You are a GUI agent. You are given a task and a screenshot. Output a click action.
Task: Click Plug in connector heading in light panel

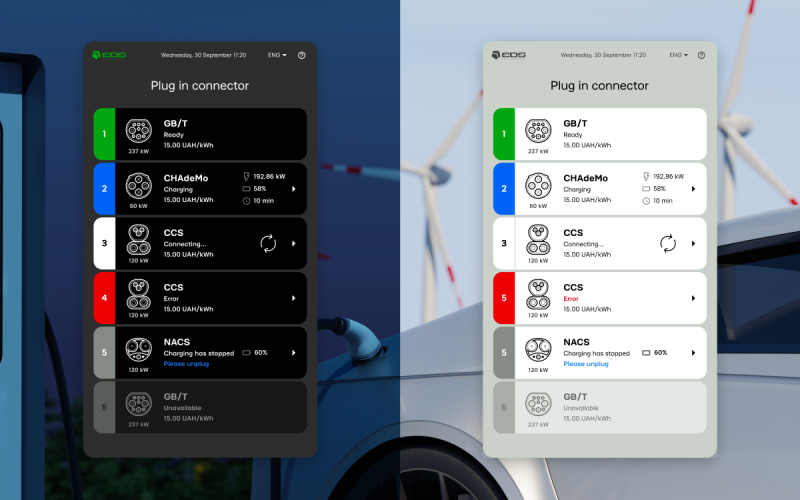coord(599,86)
